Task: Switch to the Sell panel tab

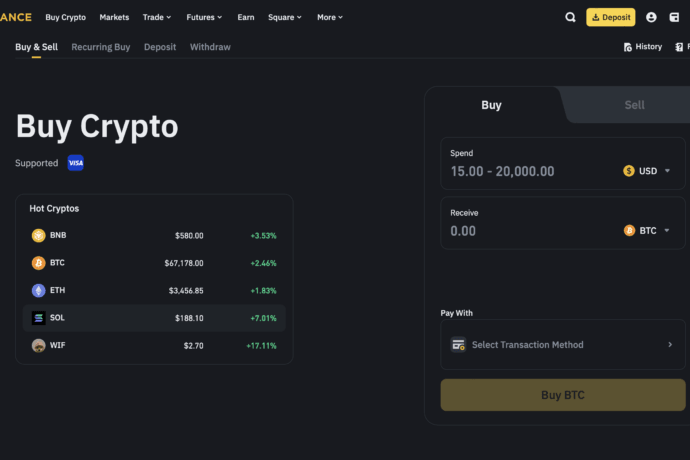Action: (634, 105)
